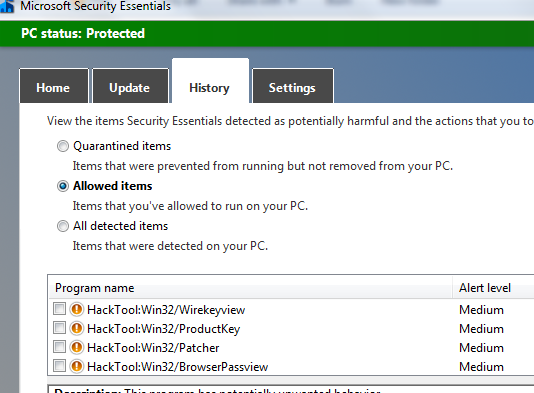This screenshot has height=393, width=534.
Task: Tick the HackTool:Win32/BrowserPassview checkbox
Action: 59,366
